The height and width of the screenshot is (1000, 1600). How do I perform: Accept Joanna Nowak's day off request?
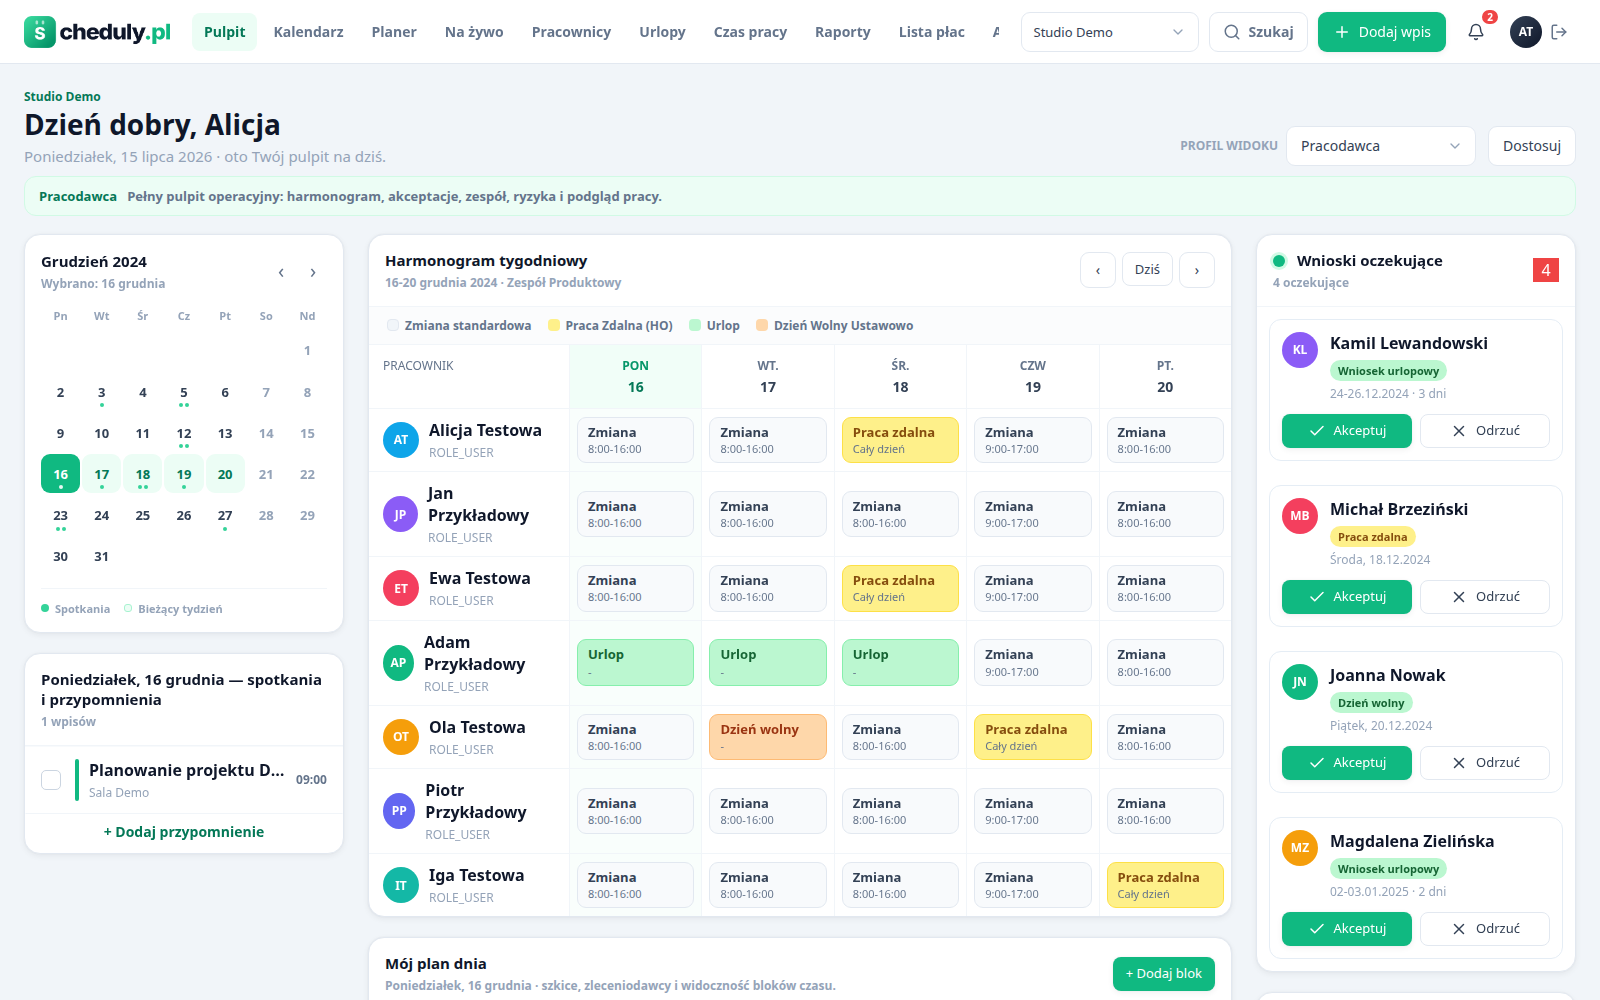(x=1347, y=763)
